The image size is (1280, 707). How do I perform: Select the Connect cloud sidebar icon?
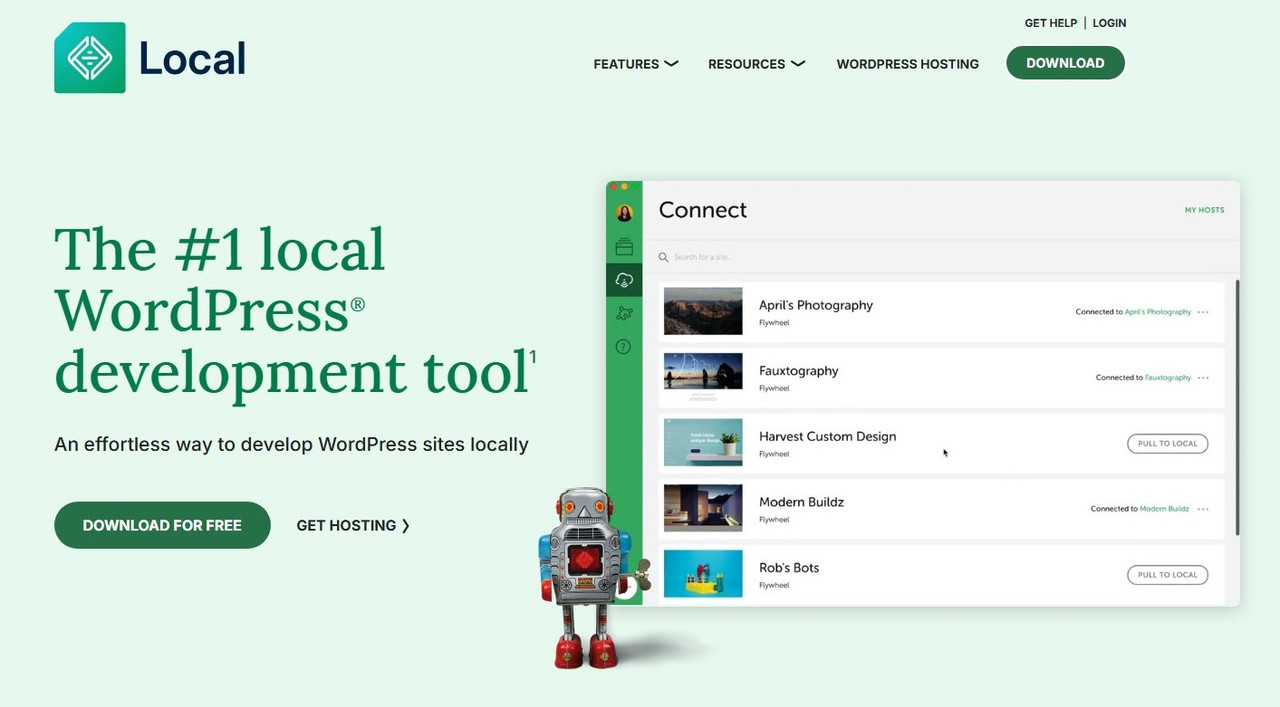pyautogui.click(x=624, y=280)
